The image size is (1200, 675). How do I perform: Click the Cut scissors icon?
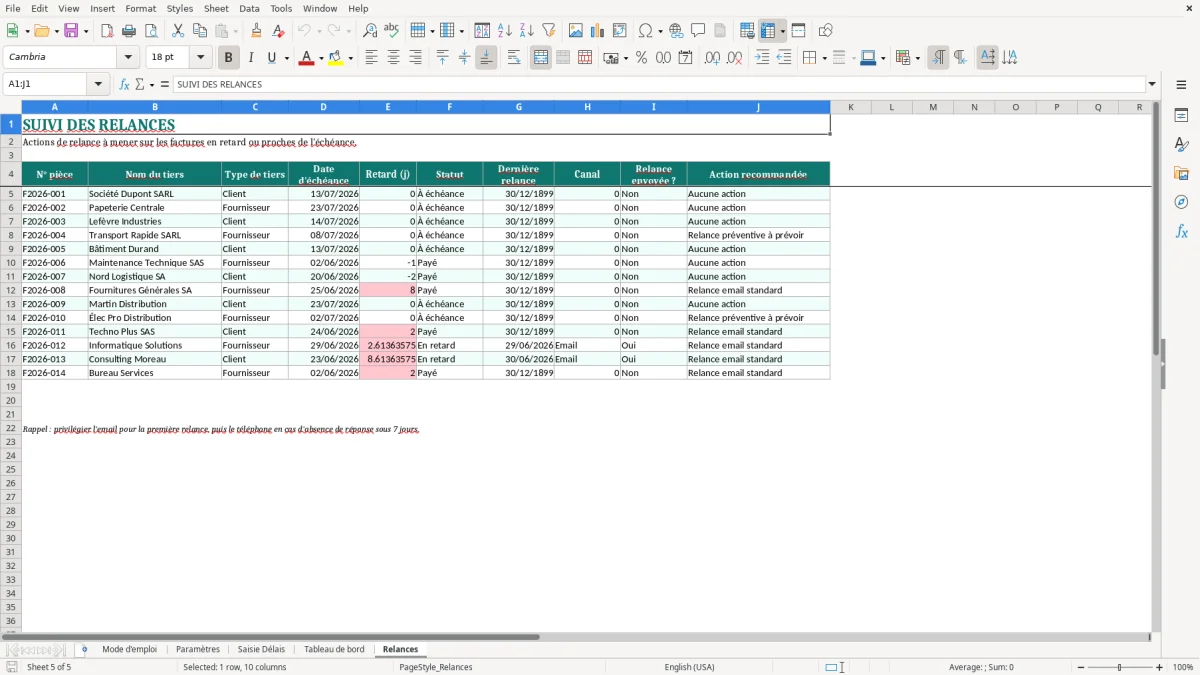pyautogui.click(x=178, y=31)
